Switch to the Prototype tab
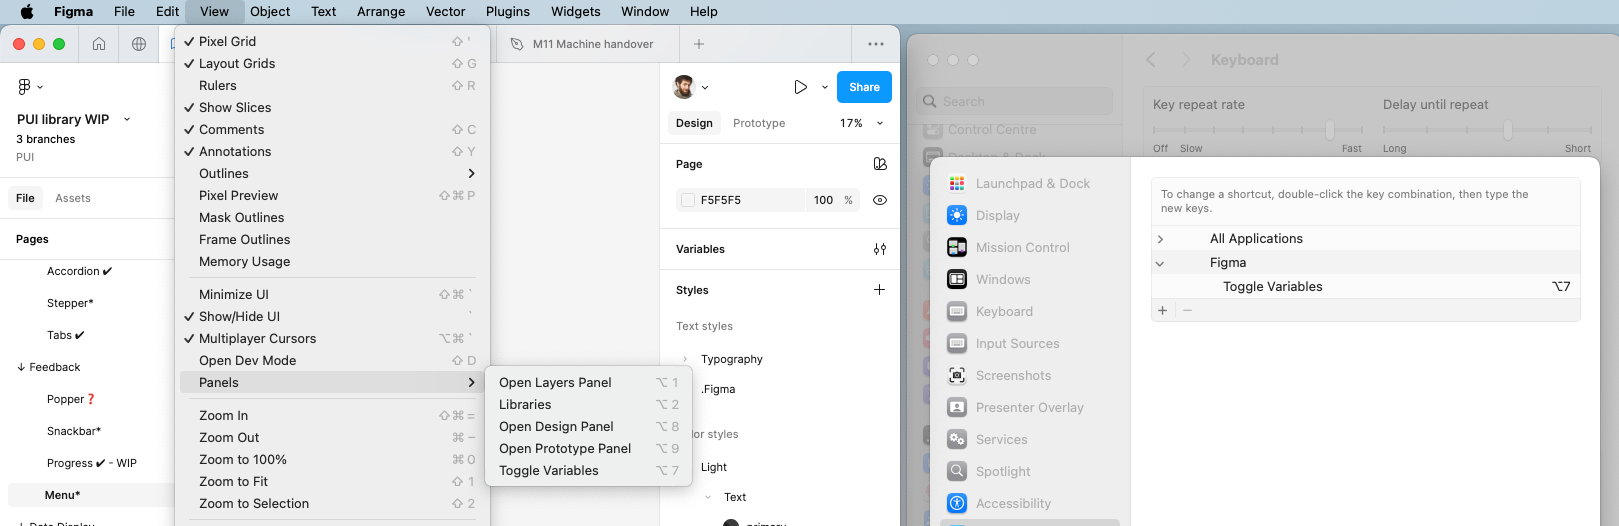This screenshot has width=1619, height=526. click(759, 123)
